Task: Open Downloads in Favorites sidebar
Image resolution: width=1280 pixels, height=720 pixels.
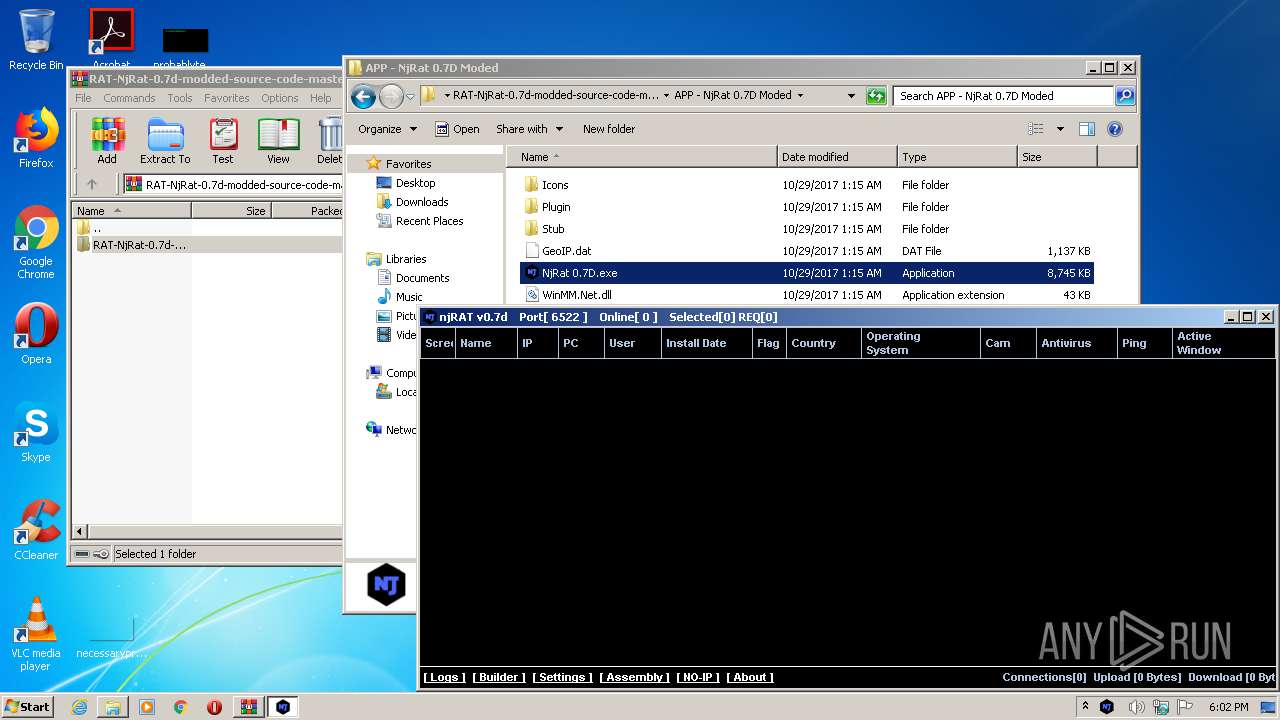Action: tap(422, 202)
